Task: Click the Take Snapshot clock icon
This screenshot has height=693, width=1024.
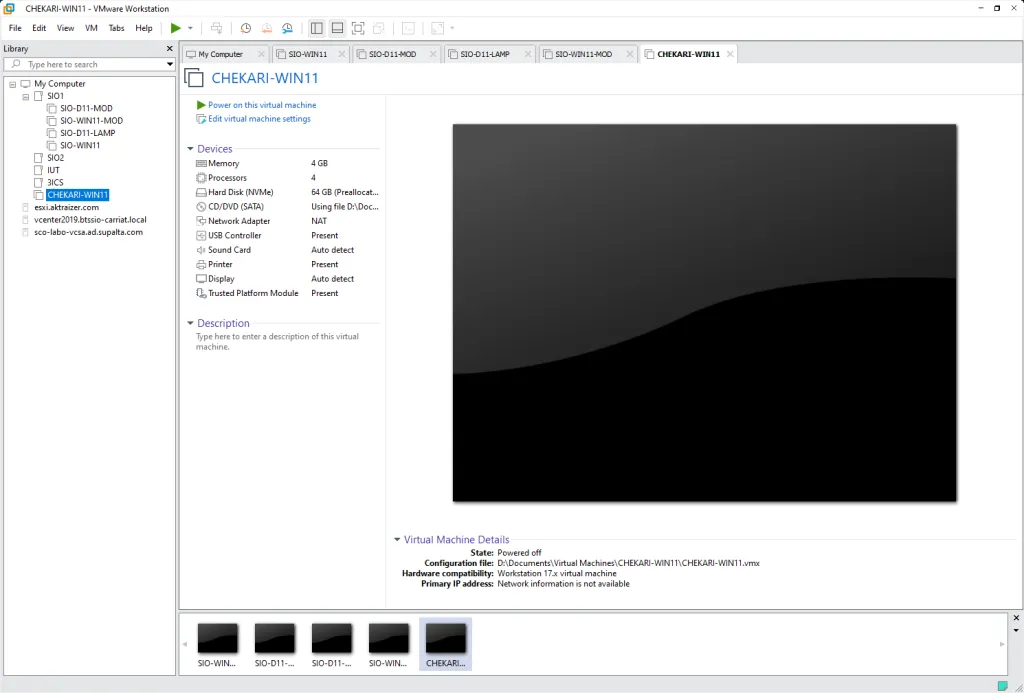Action: point(246,28)
